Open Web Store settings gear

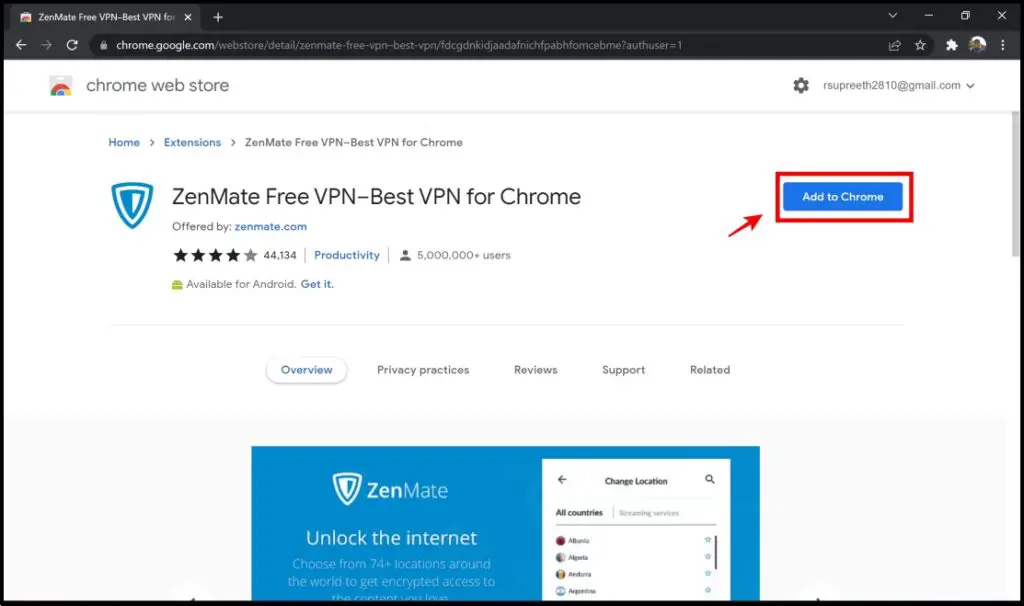coord(801,85)
